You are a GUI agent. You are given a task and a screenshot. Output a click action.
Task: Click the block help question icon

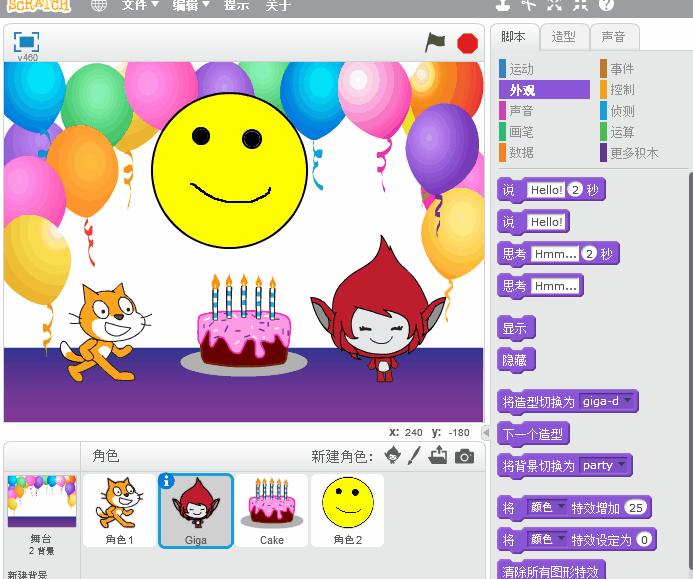click(606, 4)
